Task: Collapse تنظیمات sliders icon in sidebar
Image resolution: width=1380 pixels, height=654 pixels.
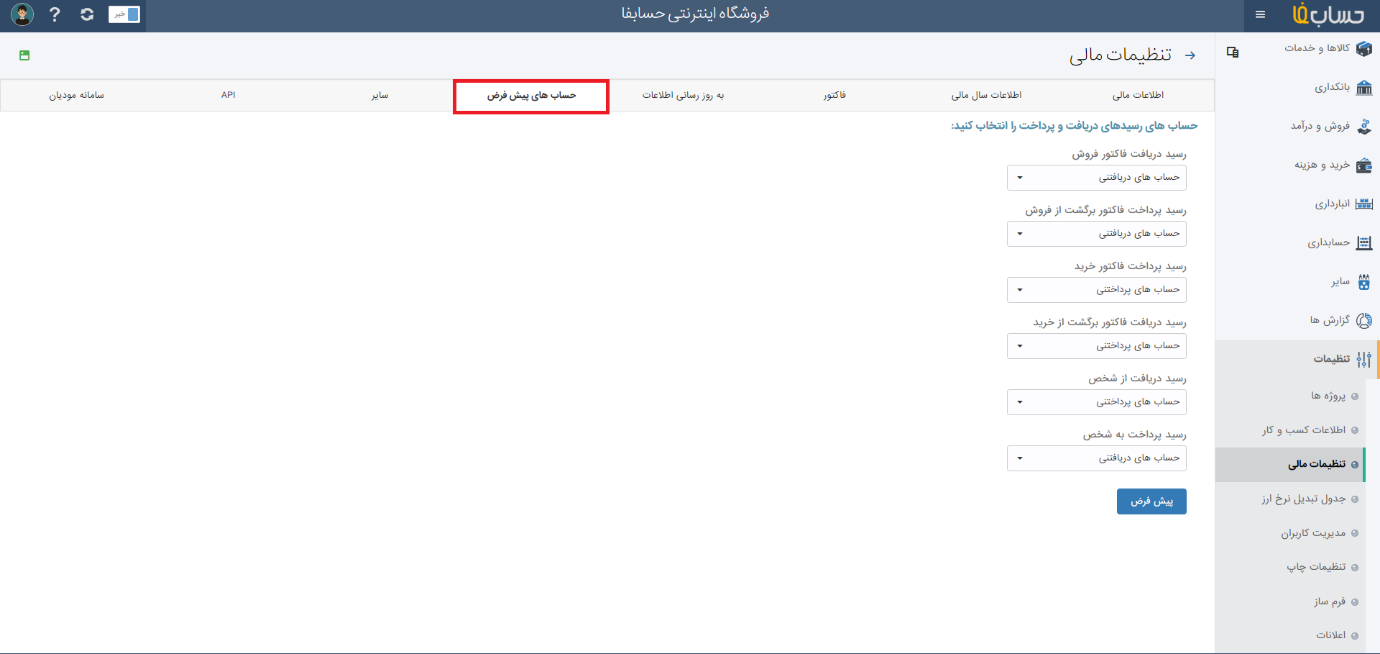Action: (x=1364, y=359)
